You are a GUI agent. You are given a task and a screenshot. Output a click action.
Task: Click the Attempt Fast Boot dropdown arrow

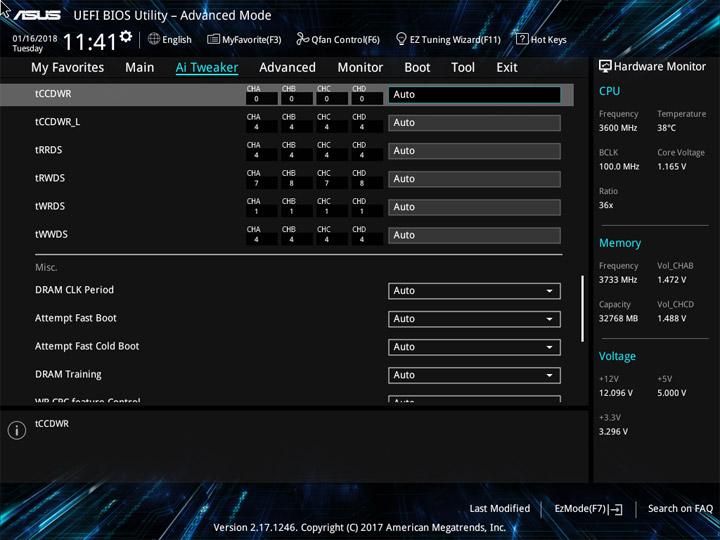[x=549, y=319]
